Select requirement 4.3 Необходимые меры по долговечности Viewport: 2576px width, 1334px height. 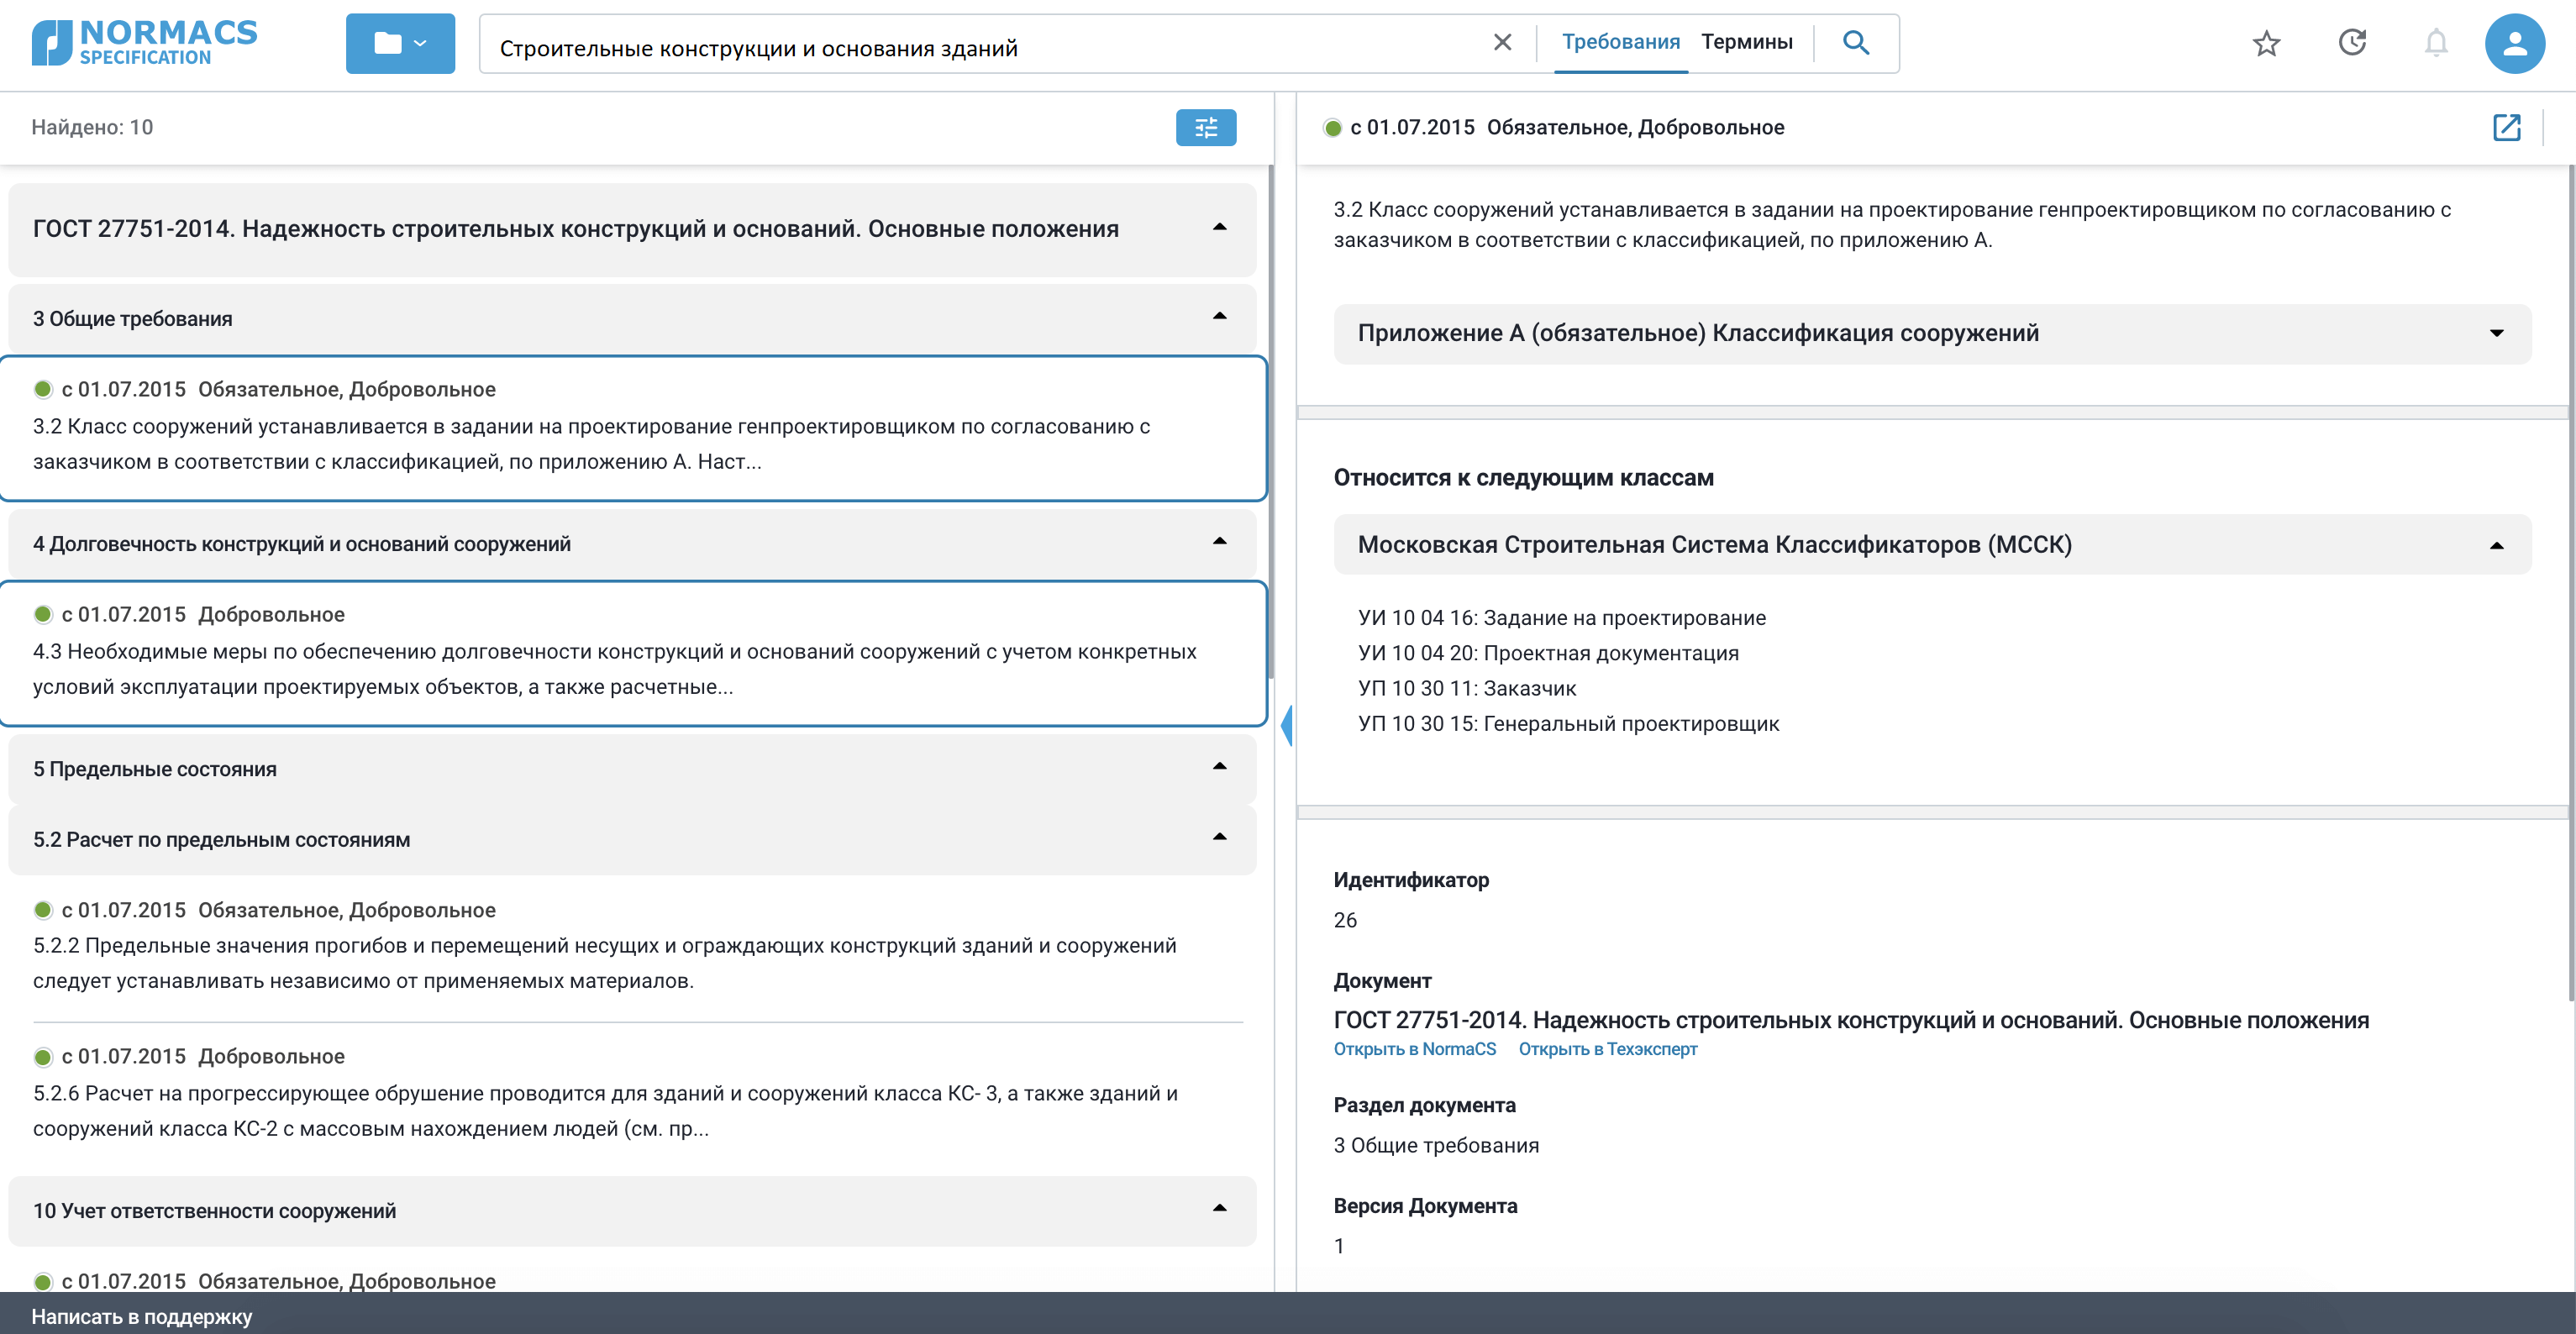(633, 653)
